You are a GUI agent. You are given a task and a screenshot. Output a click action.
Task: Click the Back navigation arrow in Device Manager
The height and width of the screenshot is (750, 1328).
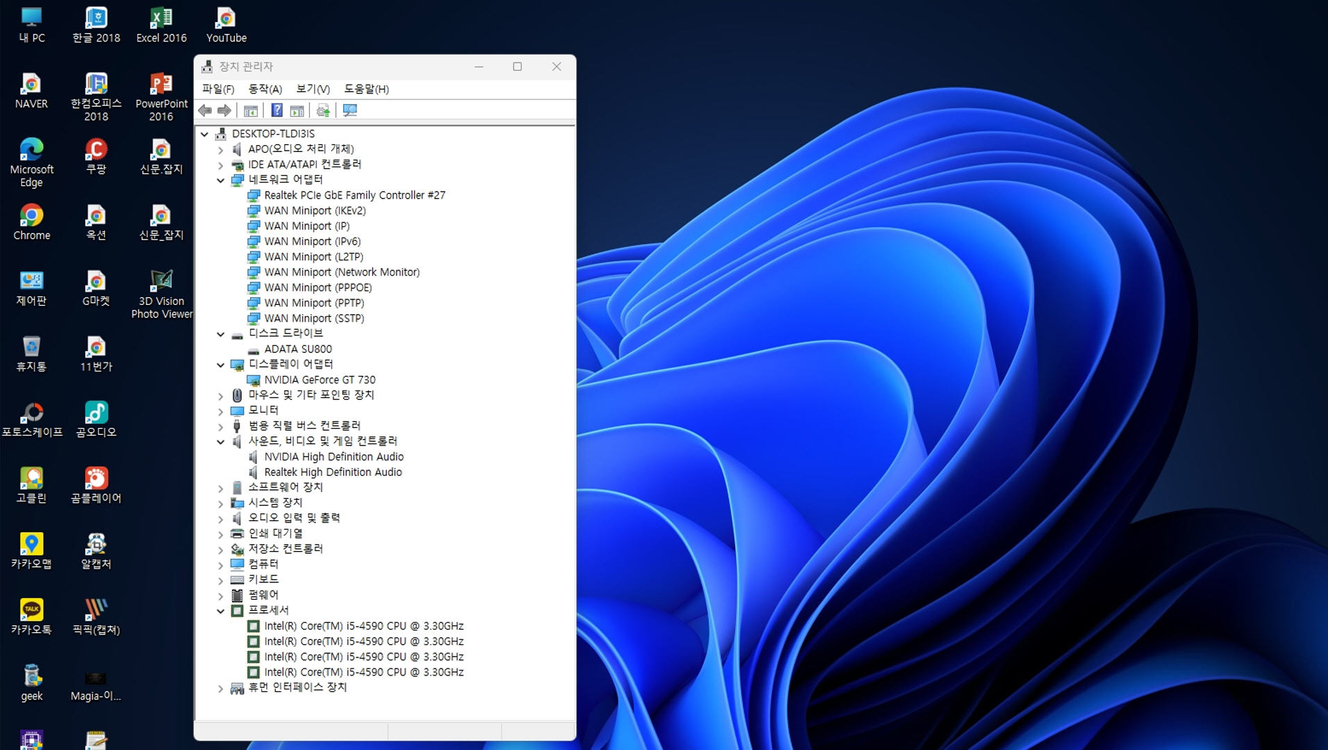click(205, 110)
